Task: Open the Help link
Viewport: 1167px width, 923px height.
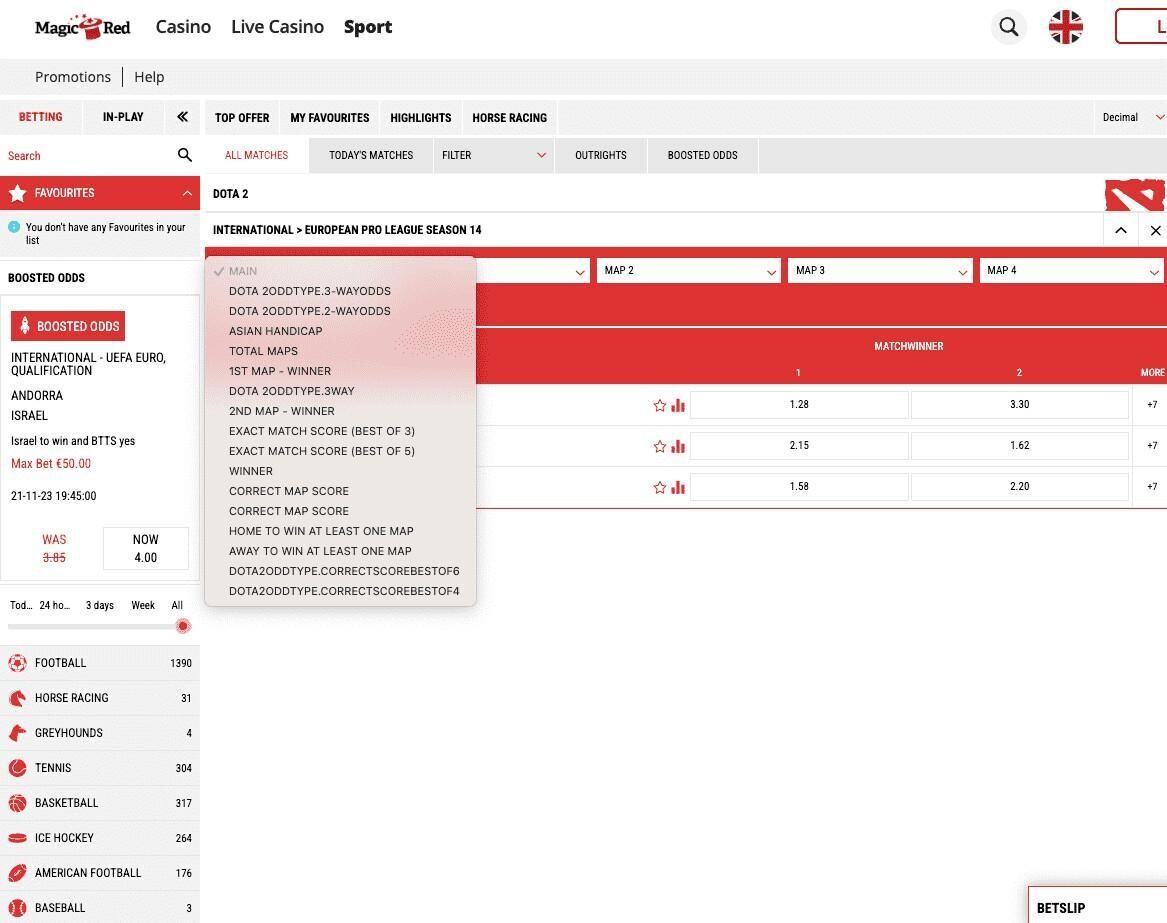Action: (149, 77)
